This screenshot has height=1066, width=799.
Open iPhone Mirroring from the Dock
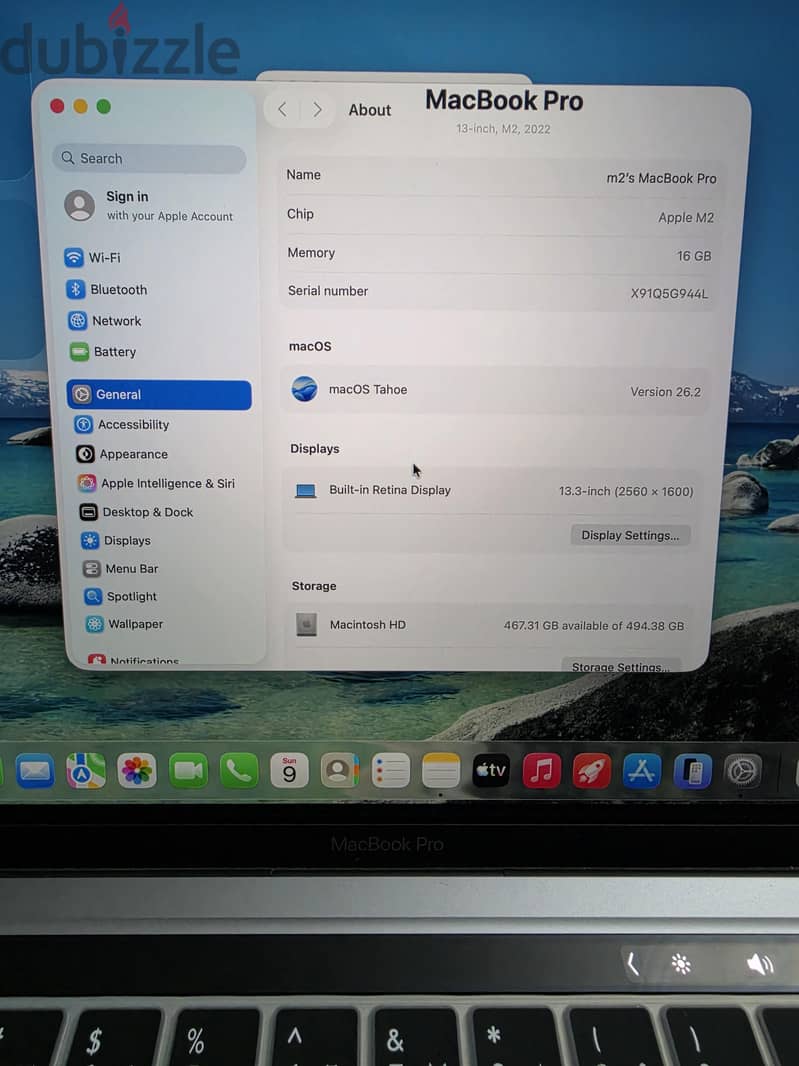(692, 772)
